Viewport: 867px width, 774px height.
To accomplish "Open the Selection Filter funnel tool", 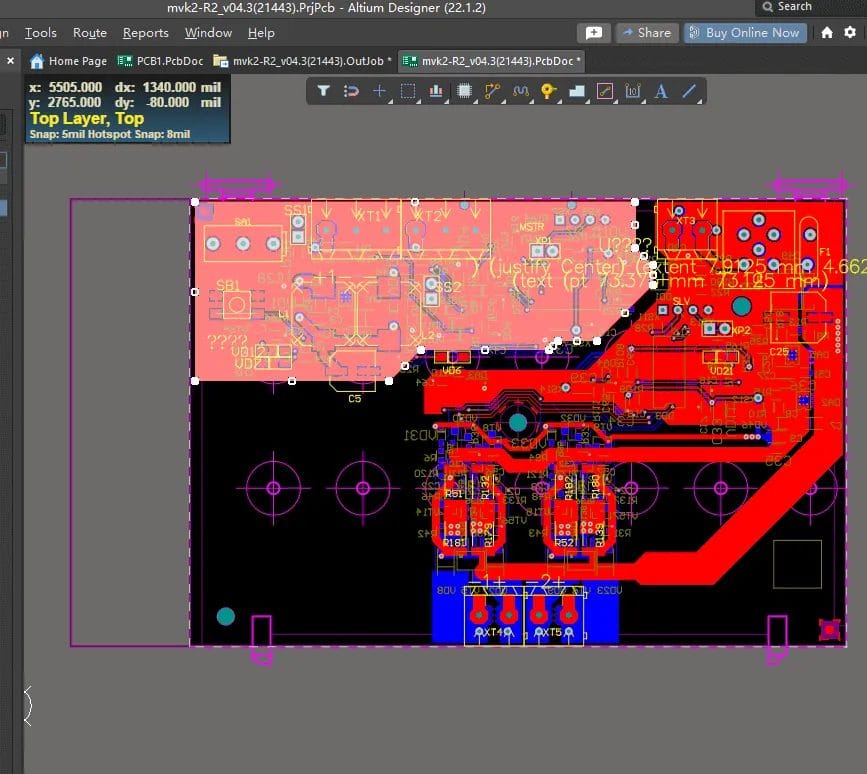I will [323, 91].
